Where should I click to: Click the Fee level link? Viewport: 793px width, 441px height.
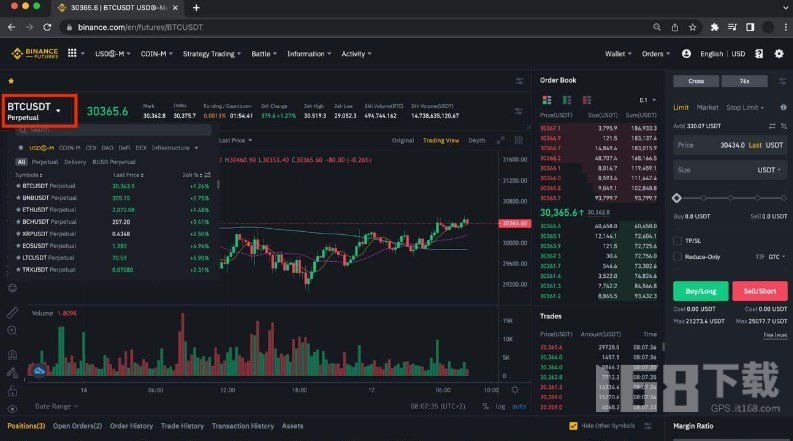click(x=775, y=335)
